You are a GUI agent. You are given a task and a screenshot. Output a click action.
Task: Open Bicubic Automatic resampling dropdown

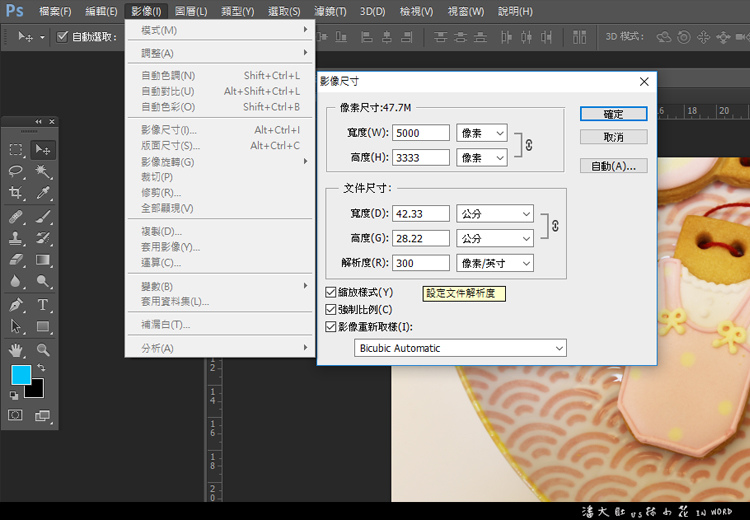pyautogui.click(x=460, y=348)
